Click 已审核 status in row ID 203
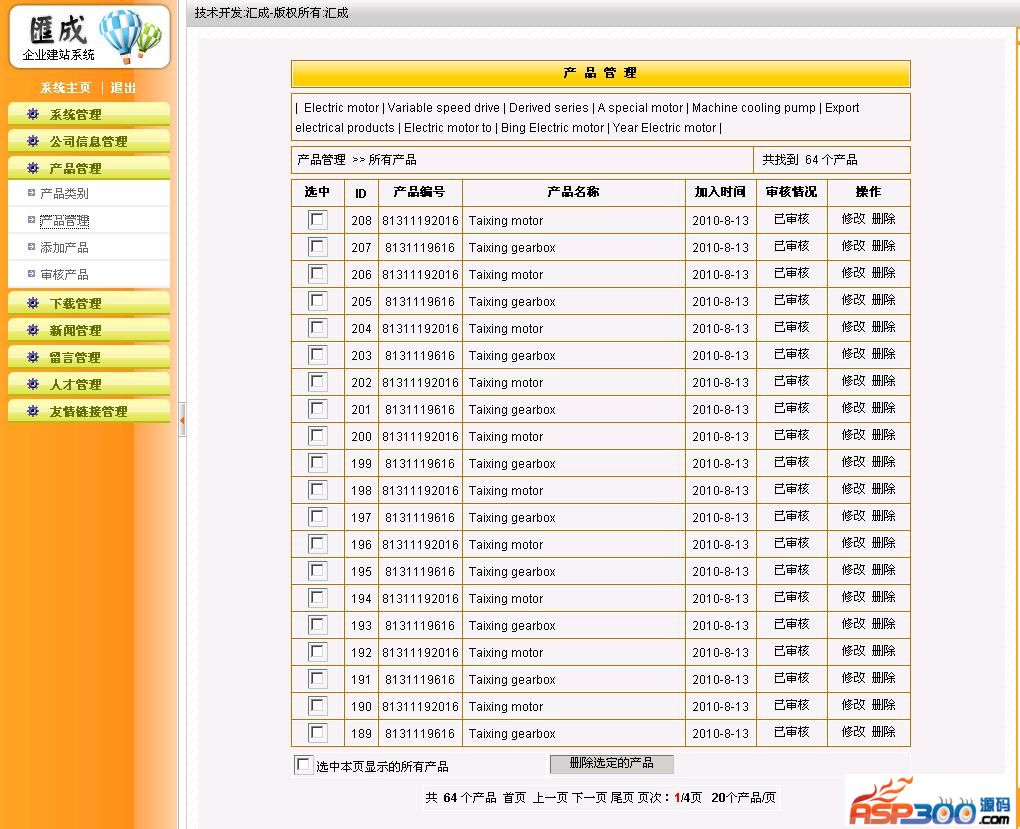Viewport: 1020px width, 829px height. [792, 354]
